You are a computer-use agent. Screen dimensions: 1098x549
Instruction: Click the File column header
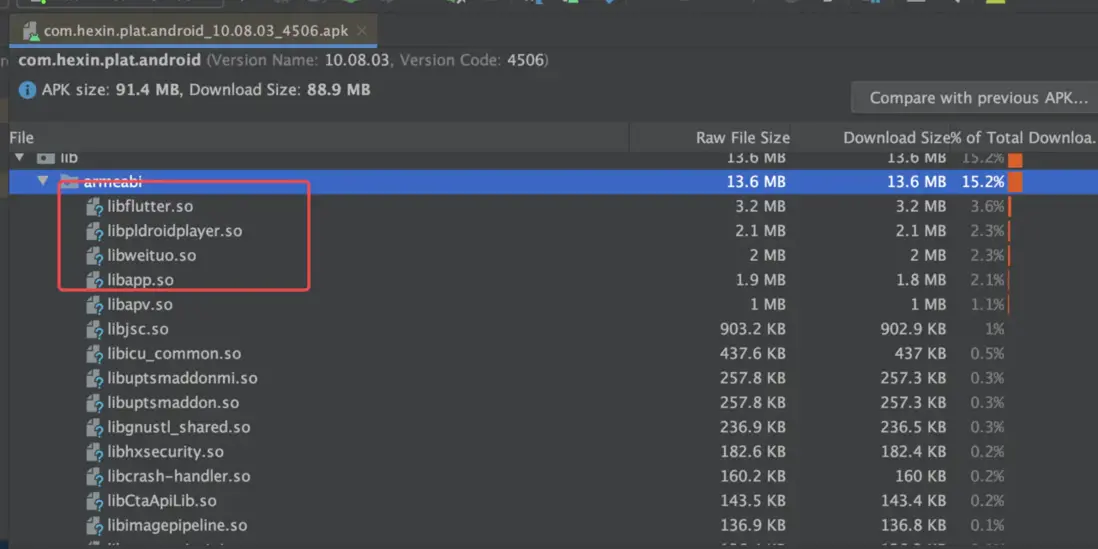coord(22,138)
